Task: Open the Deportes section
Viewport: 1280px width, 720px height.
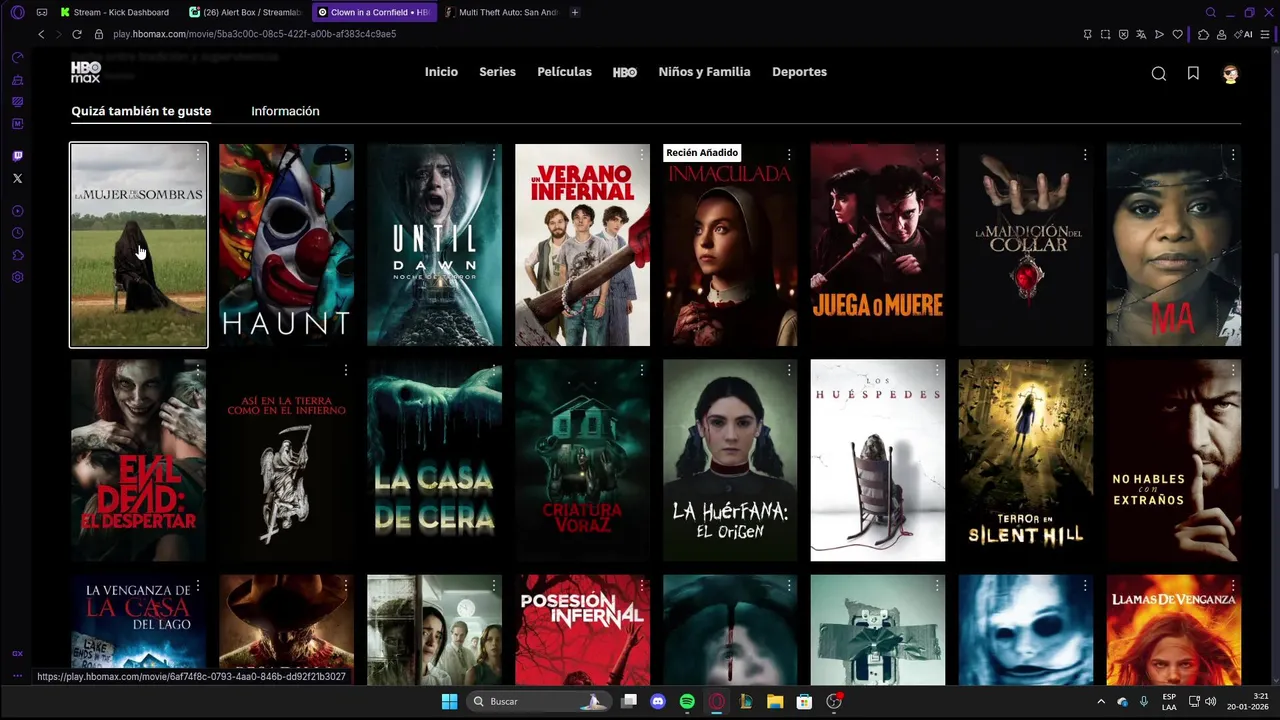Action: [x=799, y=72]
